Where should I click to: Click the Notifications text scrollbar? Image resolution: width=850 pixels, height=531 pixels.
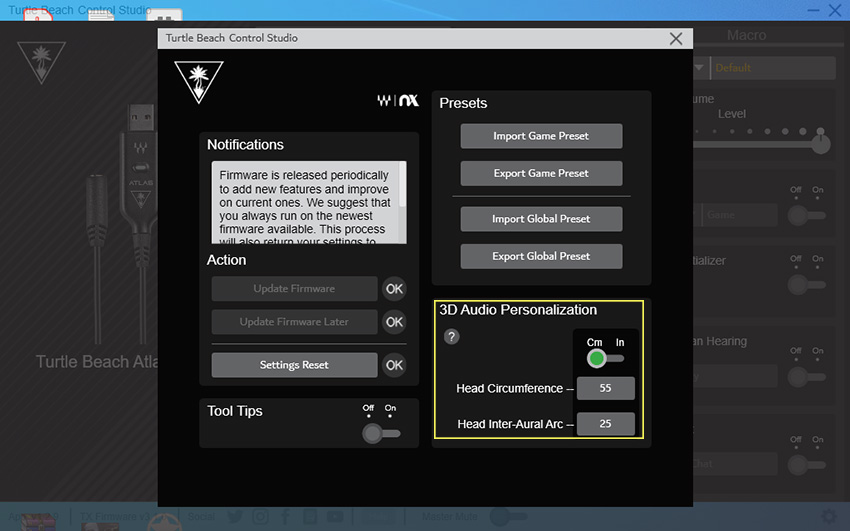click(x=402, y=200)
